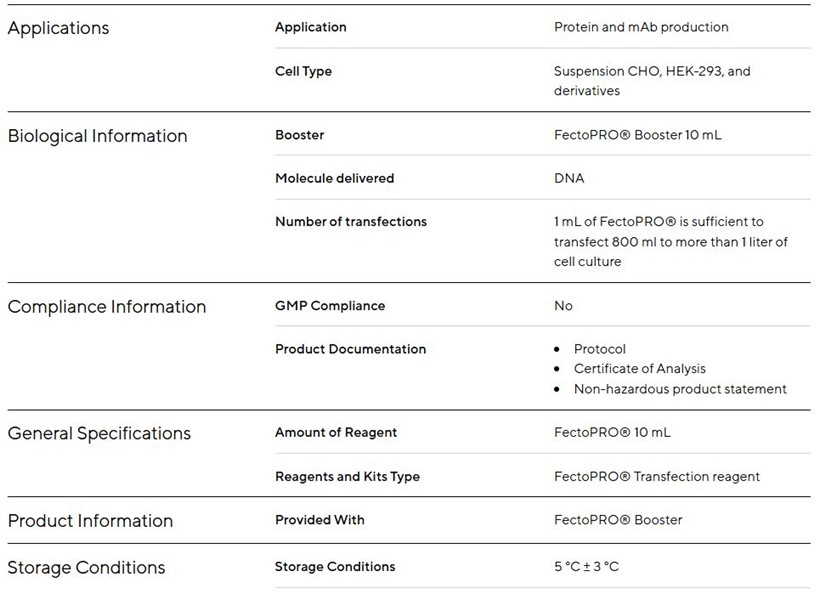This screenshot has width=820, height=594.
Task: Click the Reagents and Kits Type label
Action: pos(347,477)
